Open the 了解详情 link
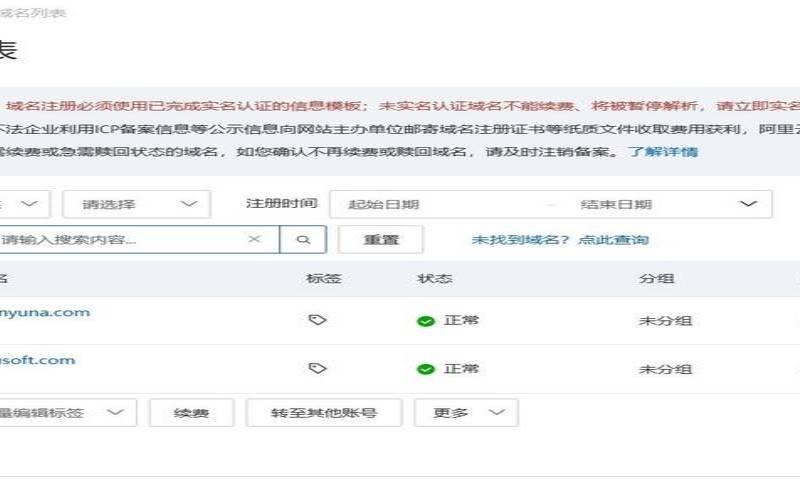800x500 pixels. pos(662,152)
